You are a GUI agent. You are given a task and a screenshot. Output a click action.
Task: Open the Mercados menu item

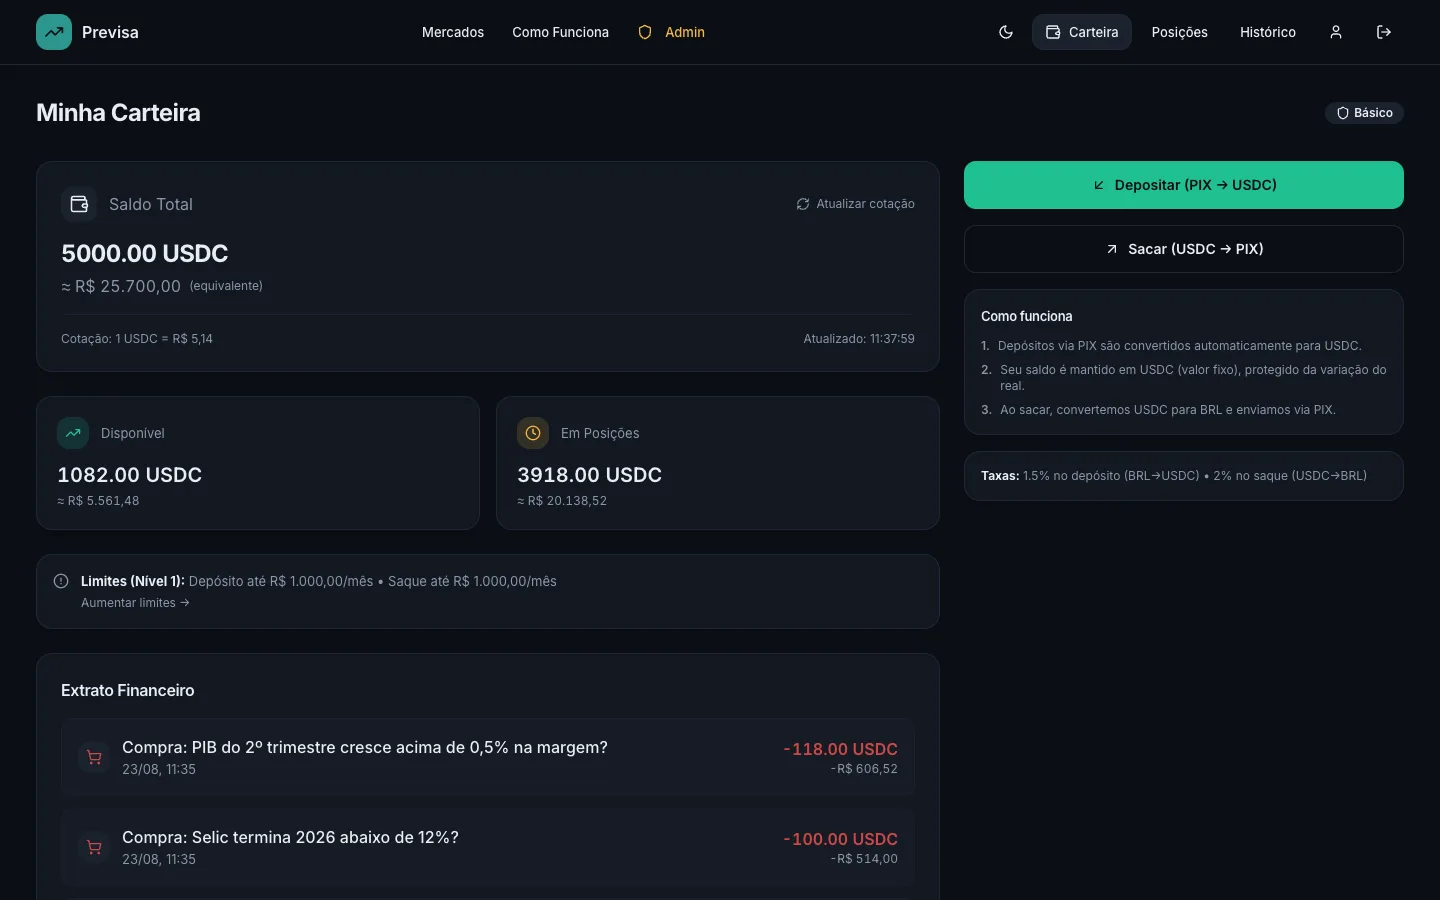453,32
